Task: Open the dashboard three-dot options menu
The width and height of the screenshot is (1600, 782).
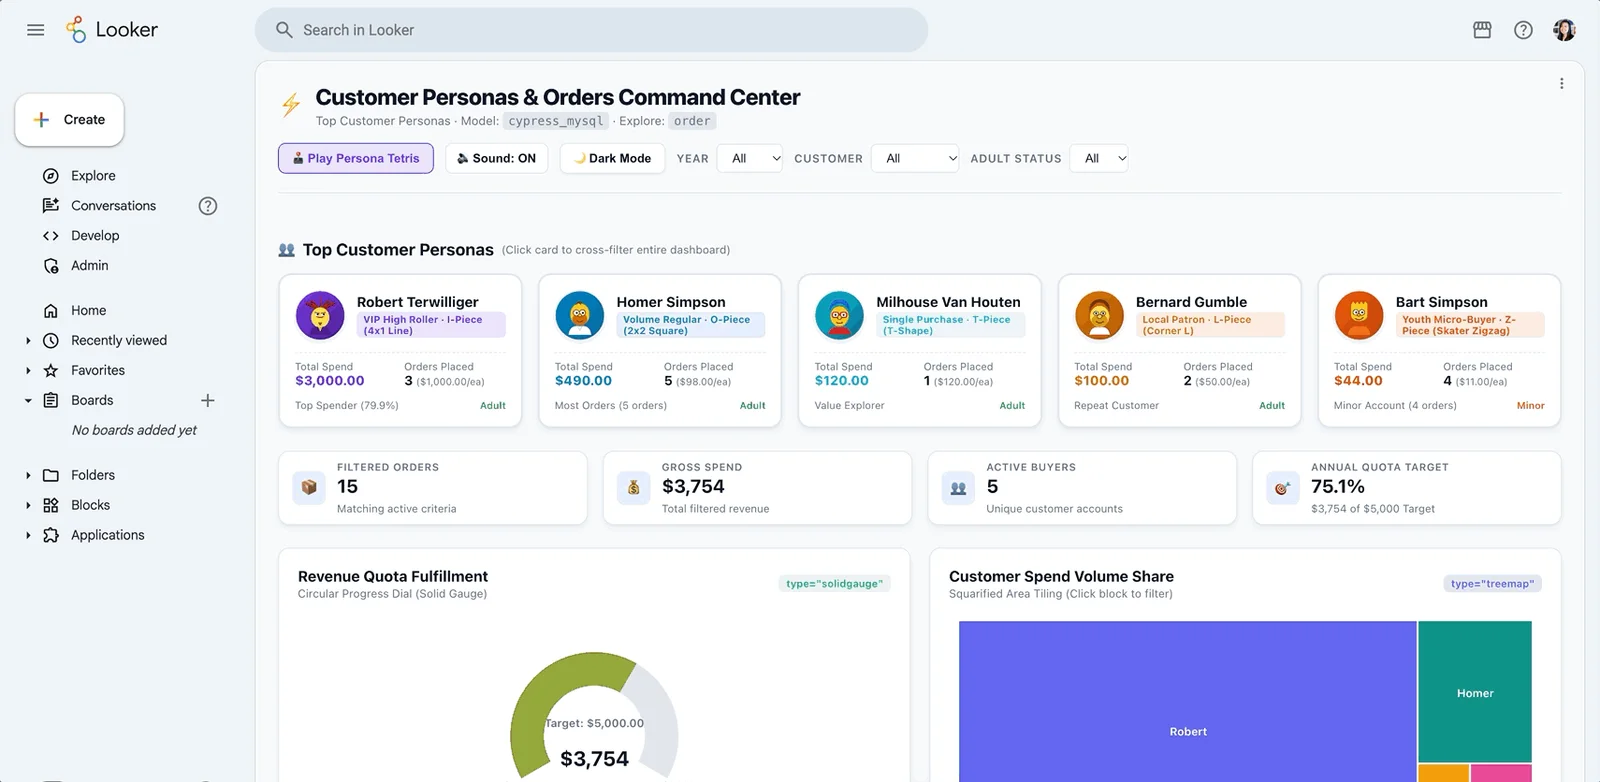Action: pos(1561,84)
